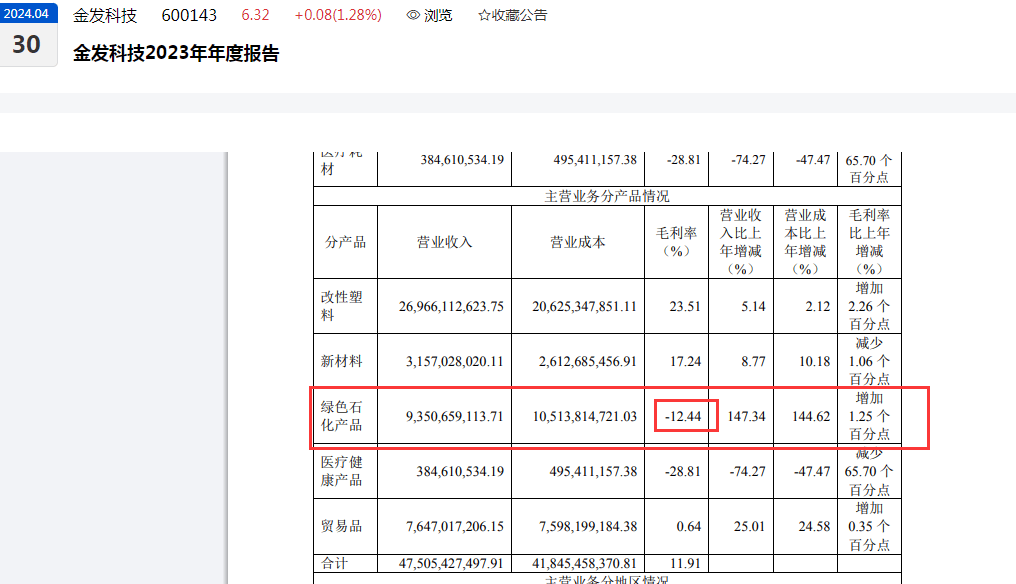Click the column header 分产品
1016x584 pixels.
tap(345, 242)
